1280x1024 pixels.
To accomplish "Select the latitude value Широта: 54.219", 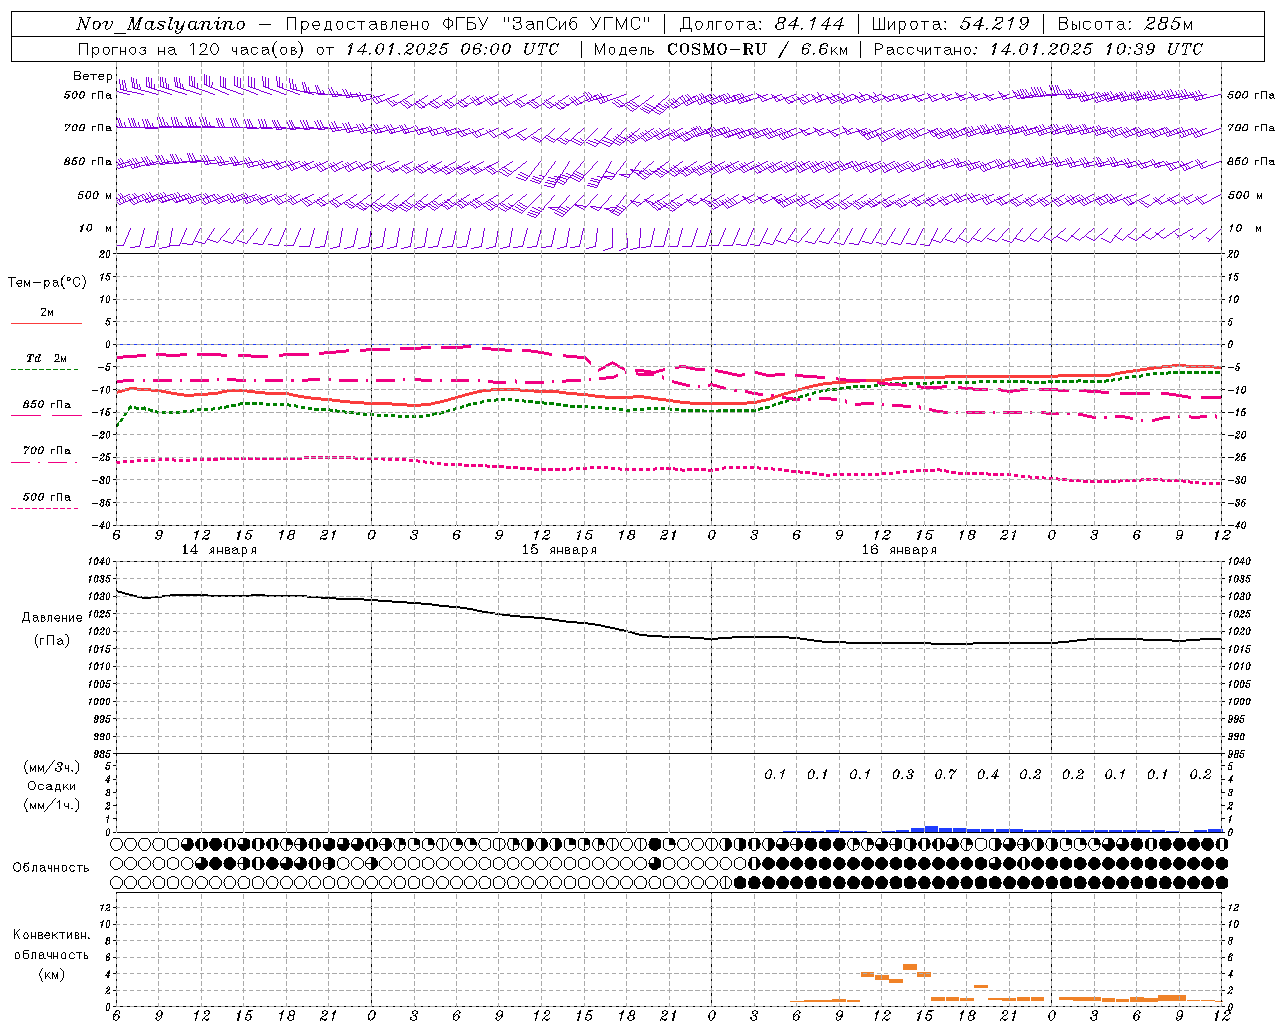I will tap(951, 24).
